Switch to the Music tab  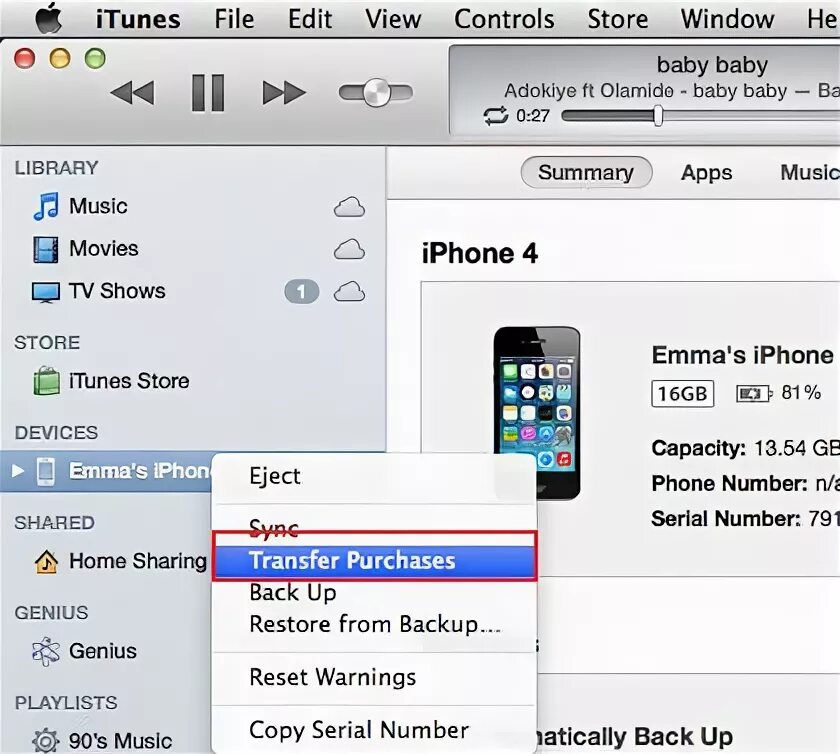809,173
